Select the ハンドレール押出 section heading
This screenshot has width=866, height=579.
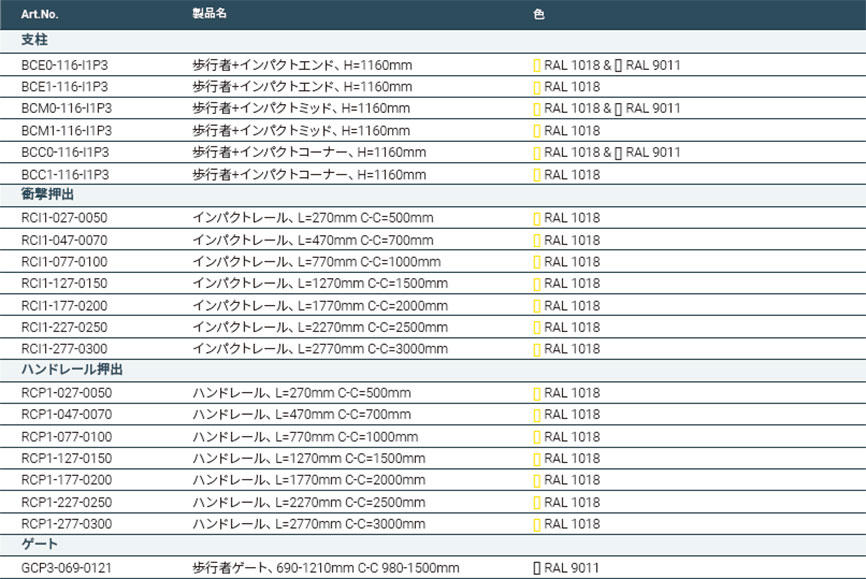pyautogui.click(x=72, y=370)
